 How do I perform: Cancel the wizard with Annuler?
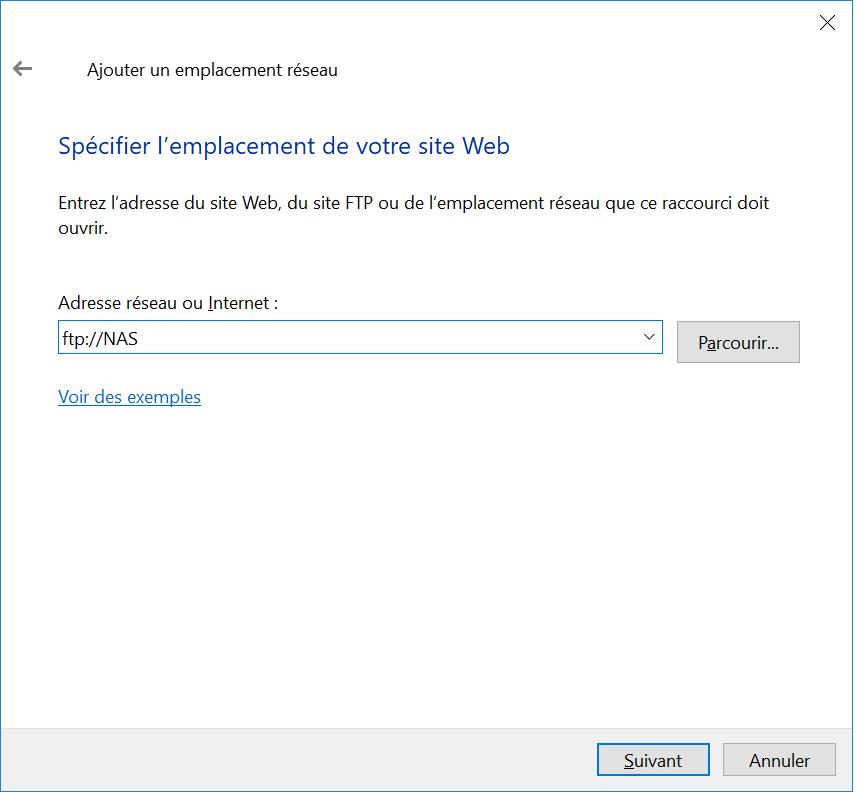[x=779, y=760]
